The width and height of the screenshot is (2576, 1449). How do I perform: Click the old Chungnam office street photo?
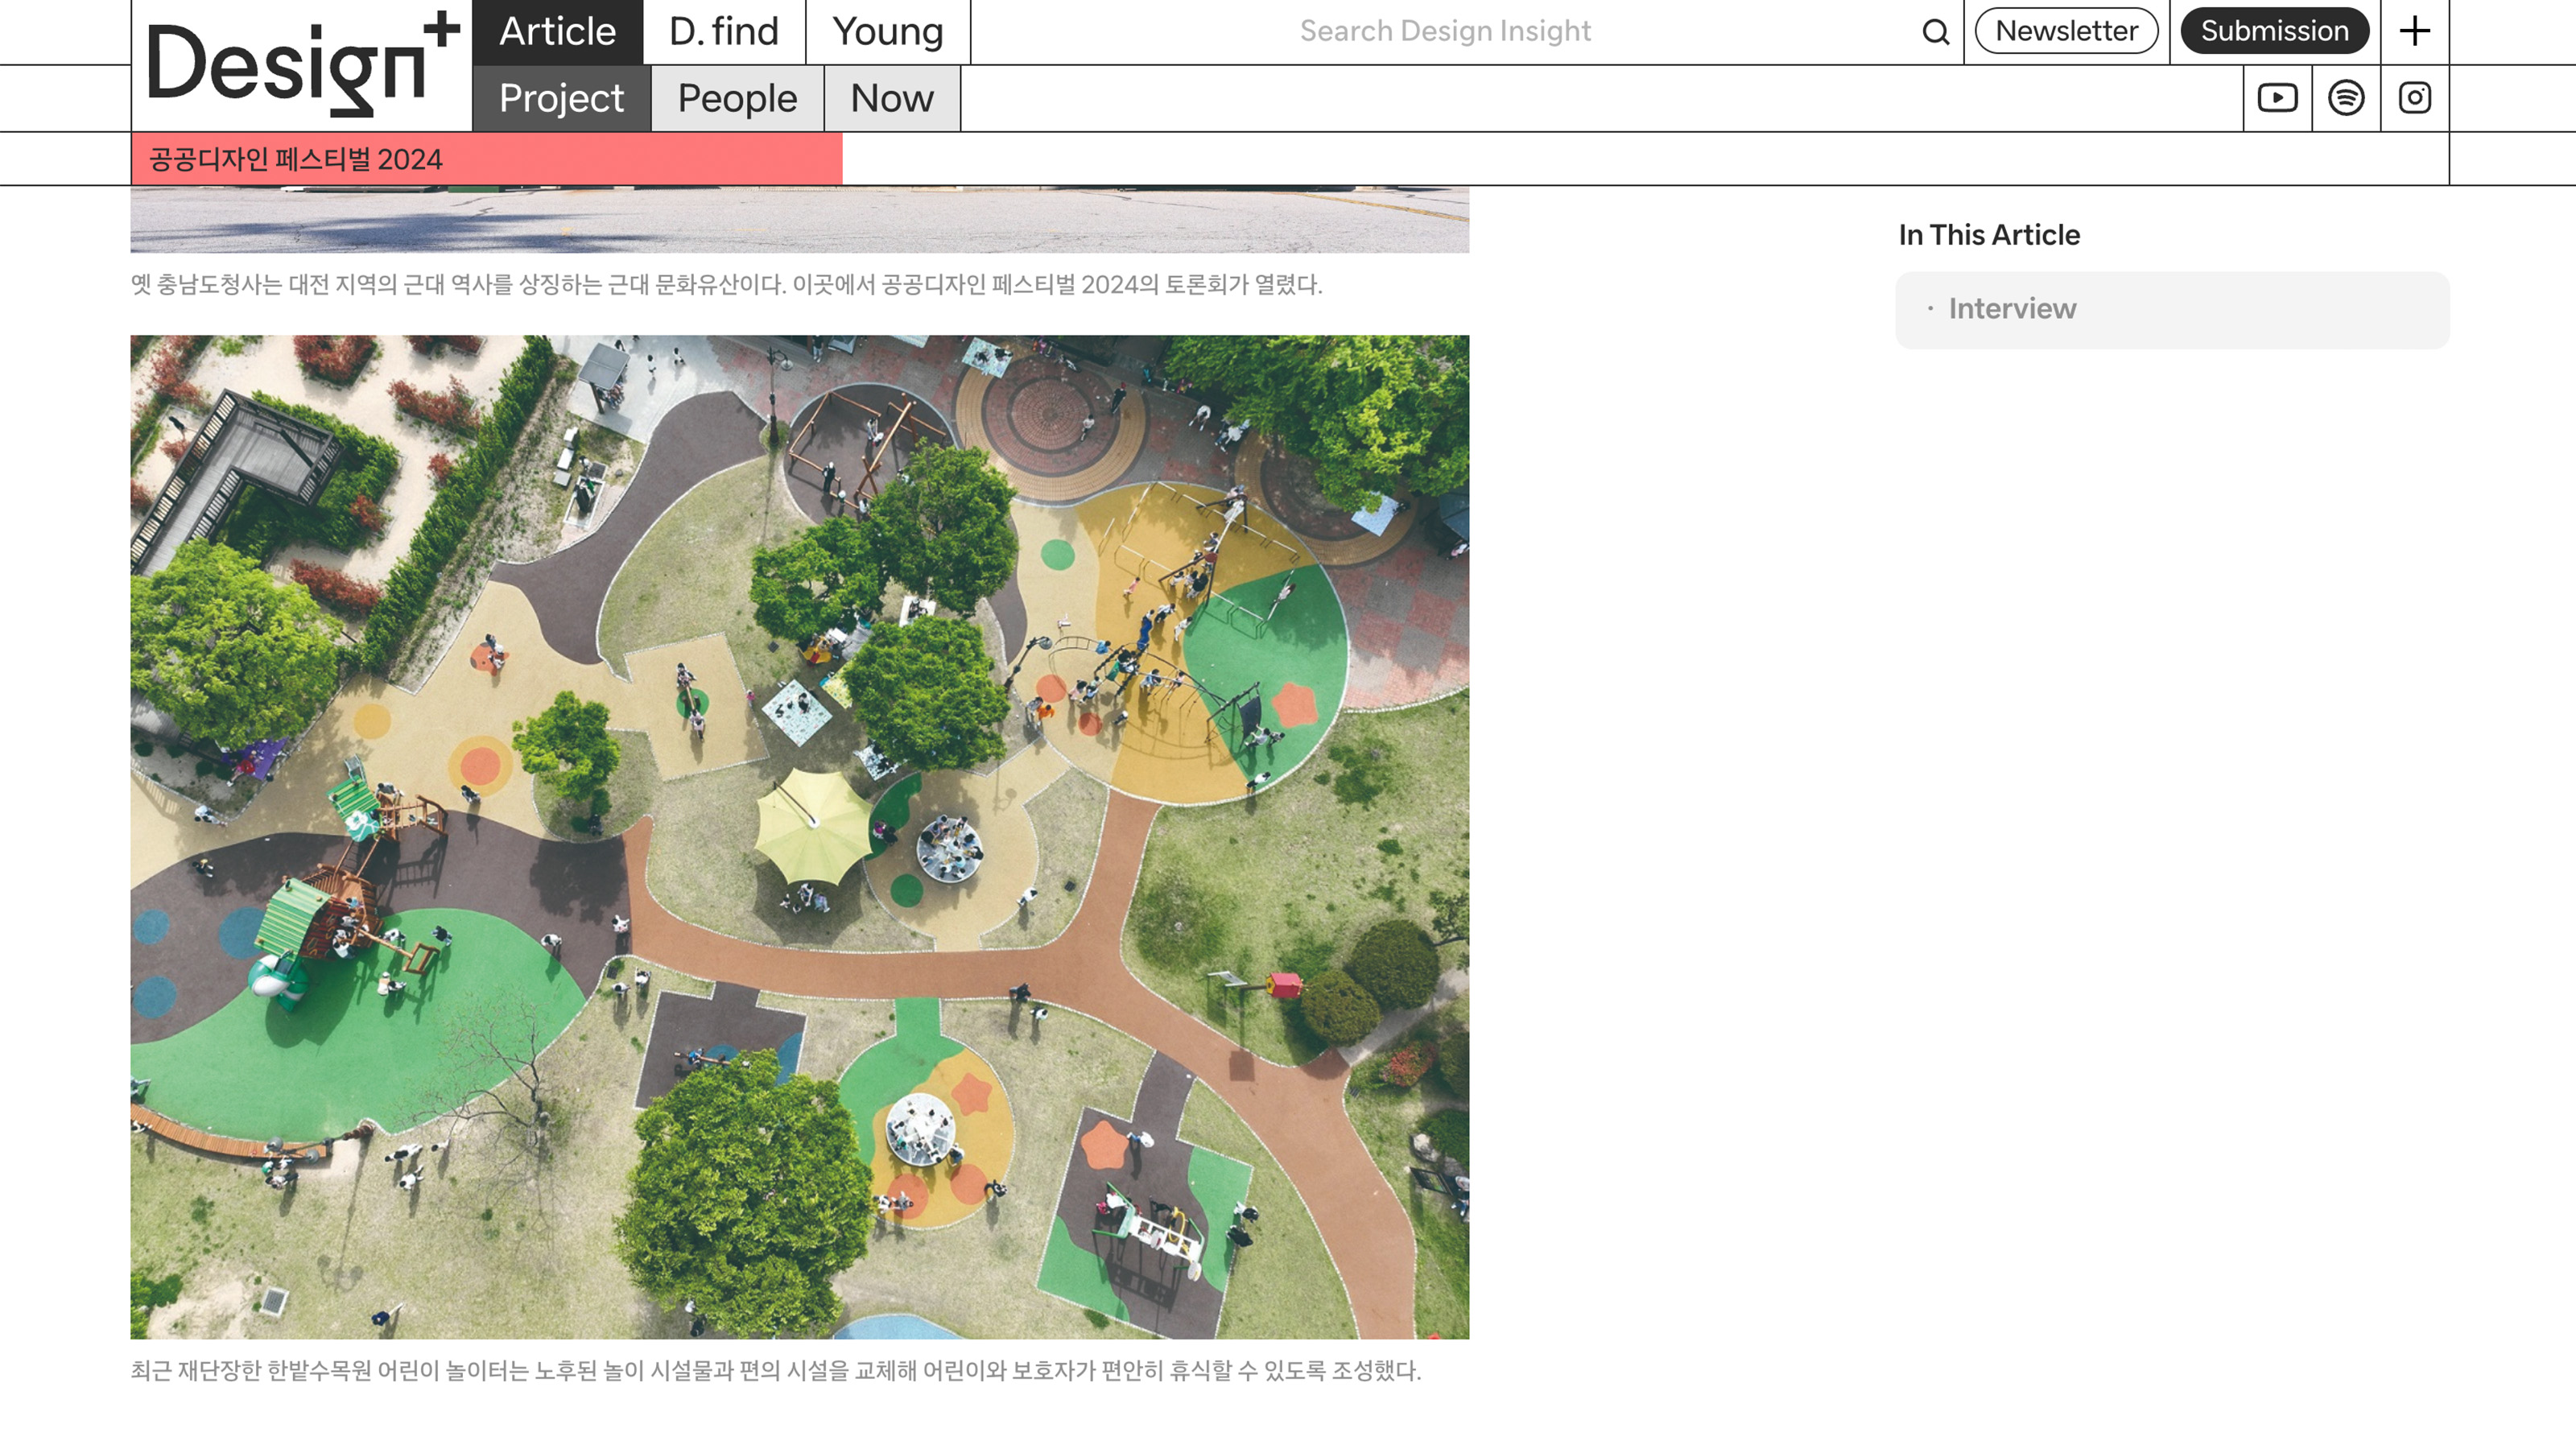799,219
